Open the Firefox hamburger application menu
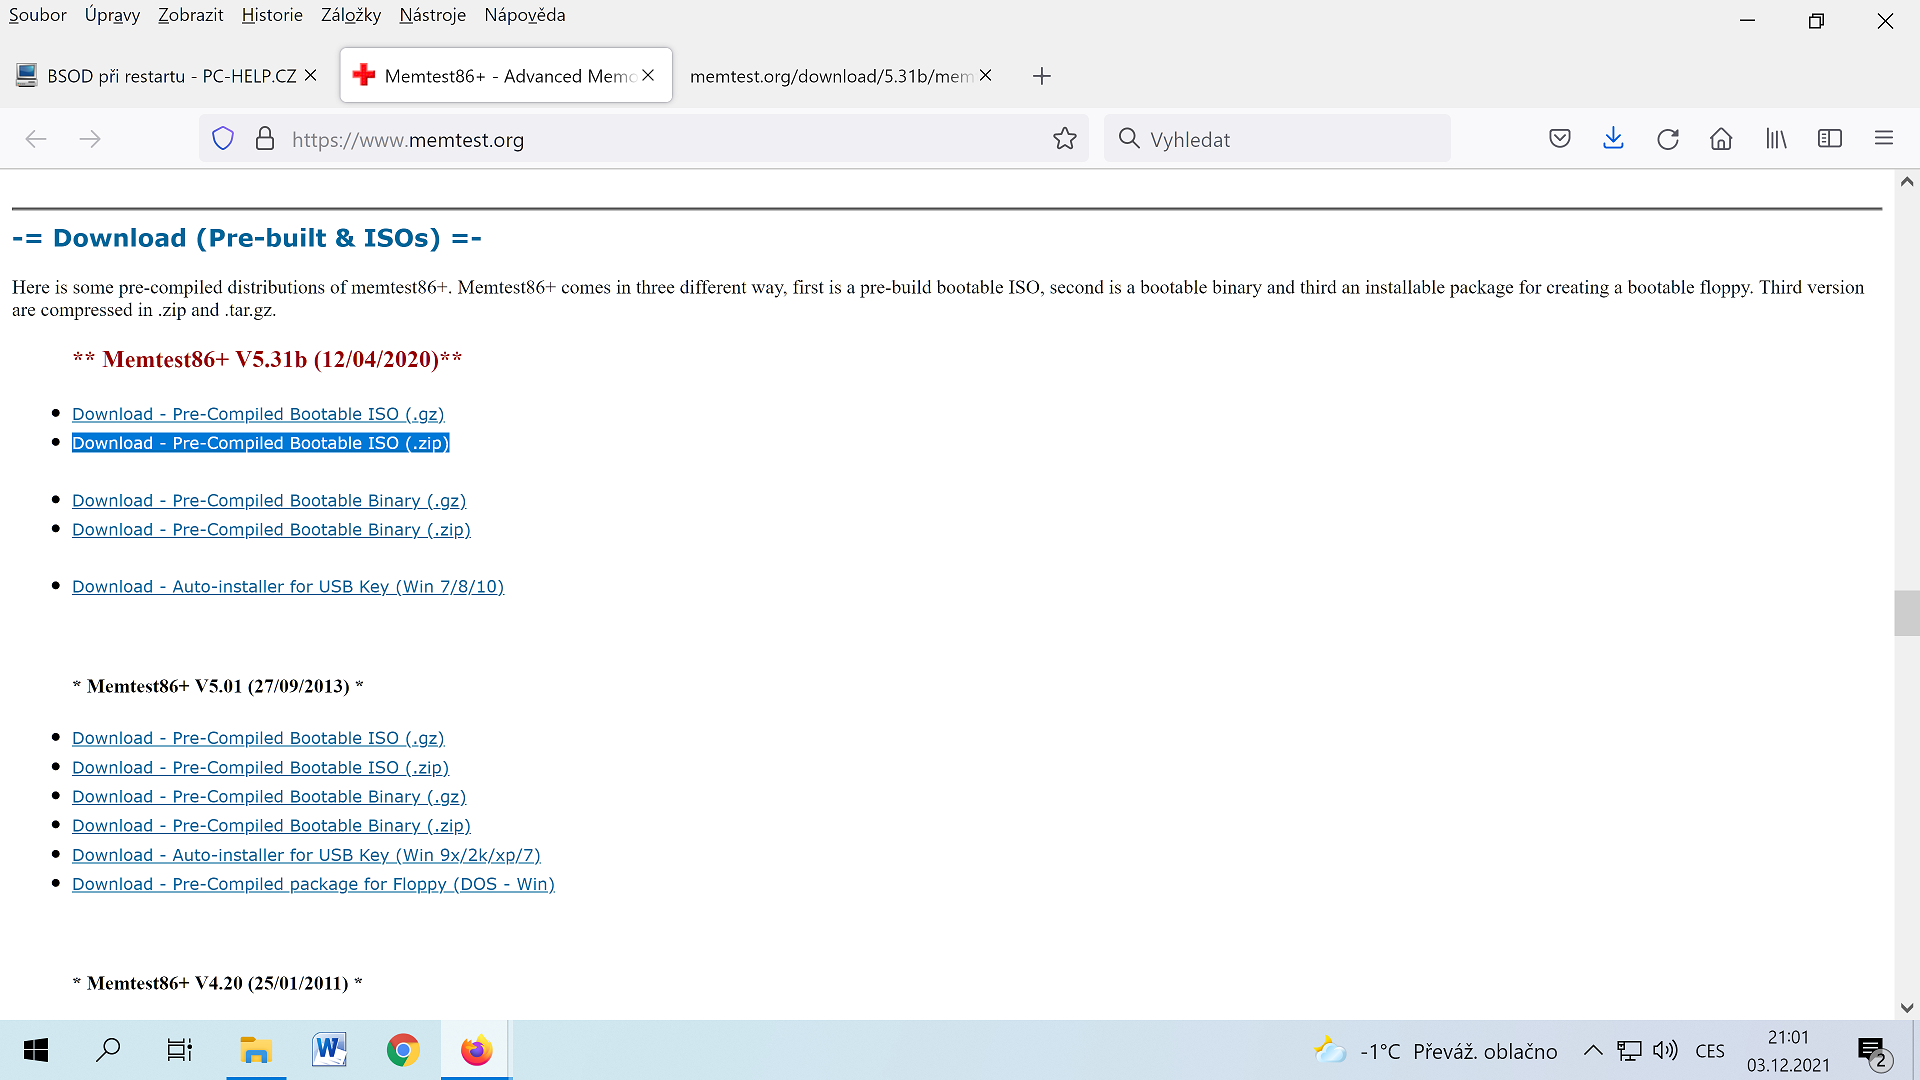 coord(1883,139)
